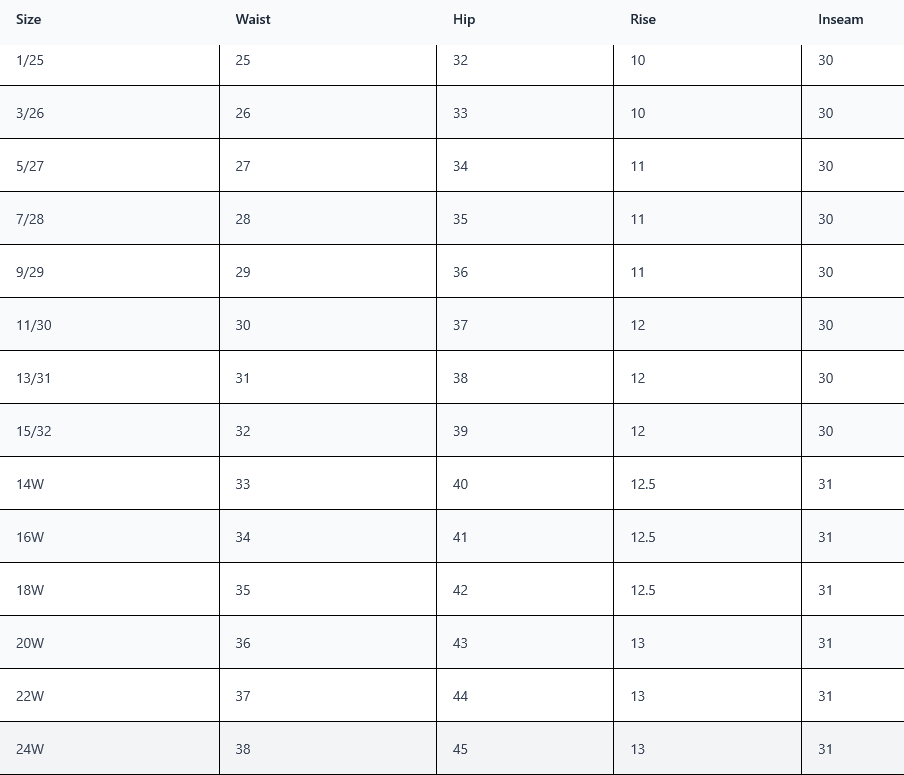Image resolution: width=904 pixels, height=775 pixels.
Task: Select the highlighted 24W size cell
Action: point(109,750)
